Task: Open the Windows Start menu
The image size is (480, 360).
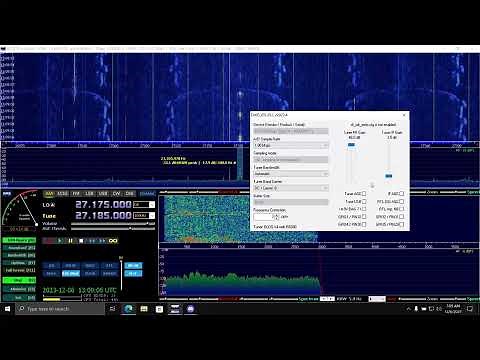Action: coord(7,309)
